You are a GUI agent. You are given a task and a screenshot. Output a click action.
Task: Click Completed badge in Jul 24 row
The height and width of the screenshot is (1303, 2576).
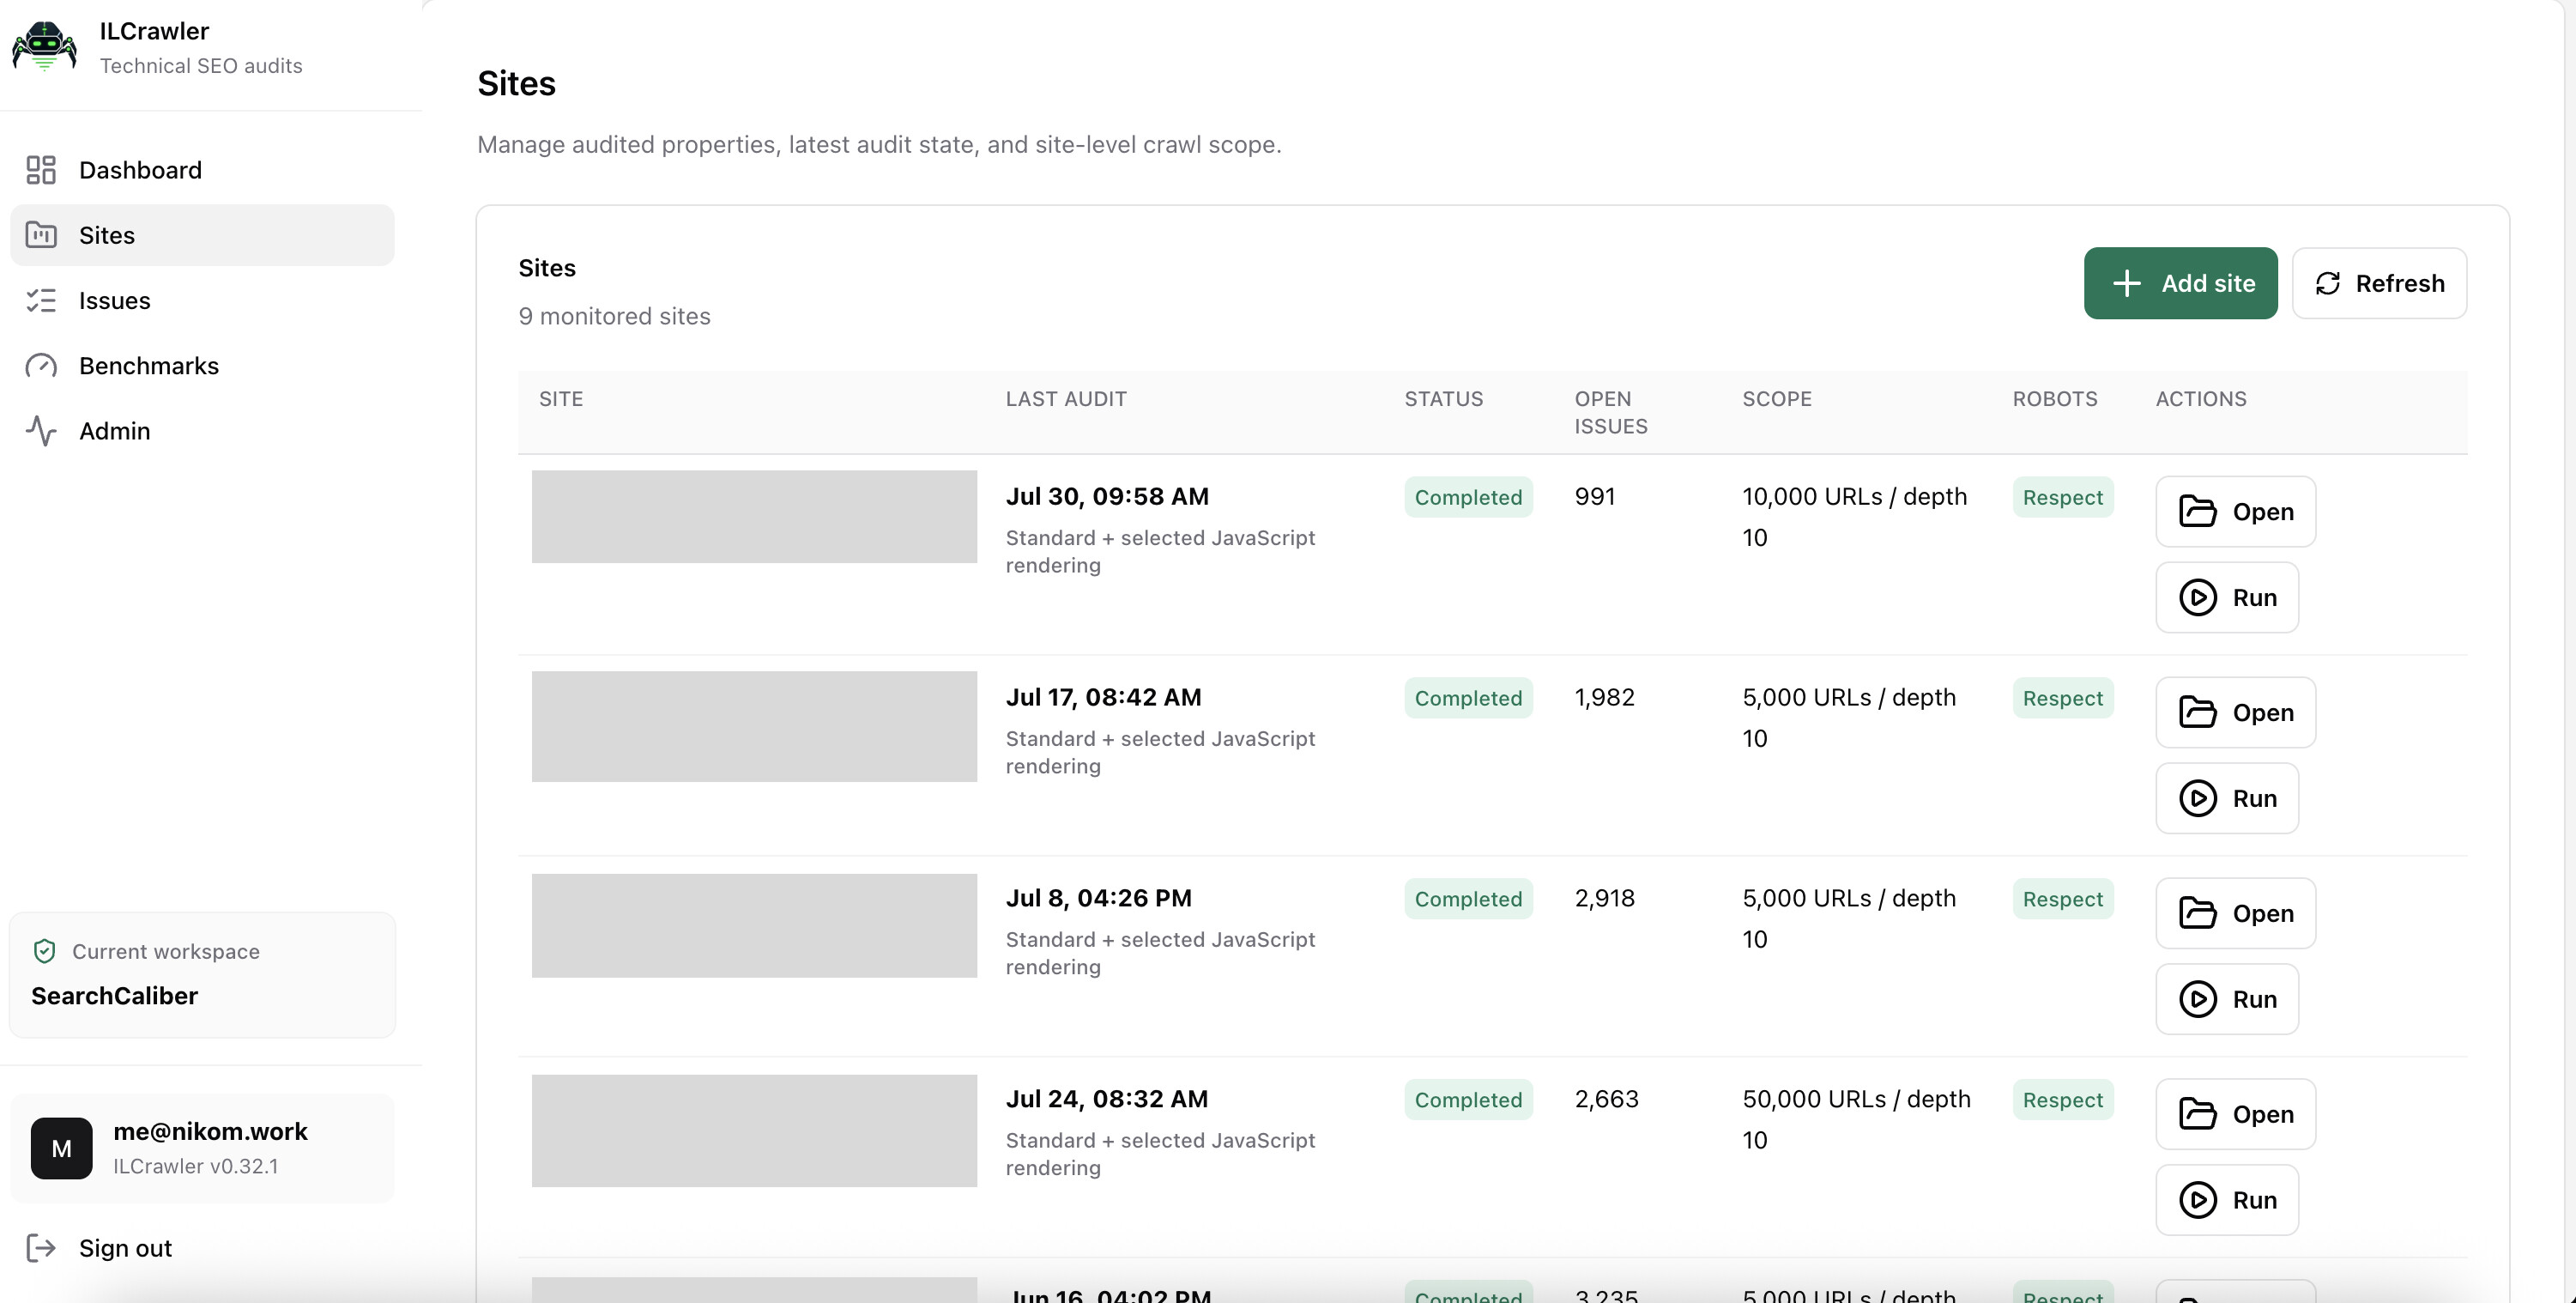click(1468, 1100)
